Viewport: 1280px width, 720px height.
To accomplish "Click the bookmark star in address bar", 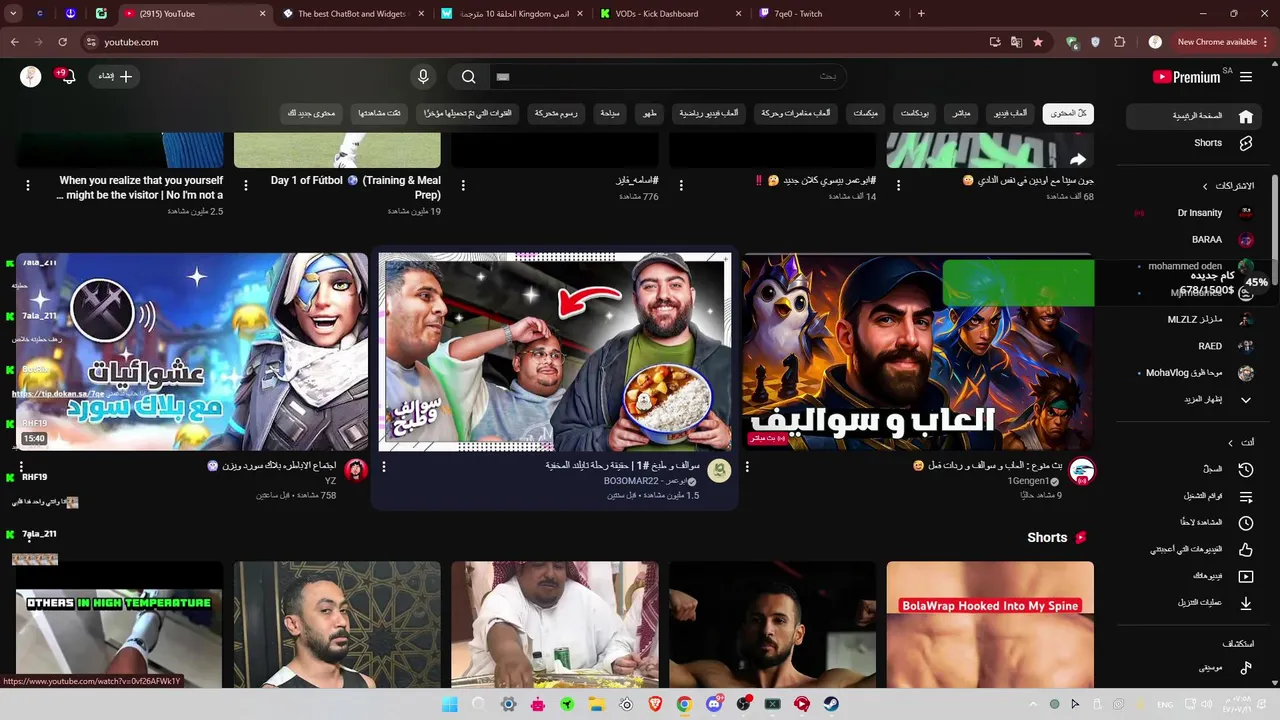I will coord(1038,42).
